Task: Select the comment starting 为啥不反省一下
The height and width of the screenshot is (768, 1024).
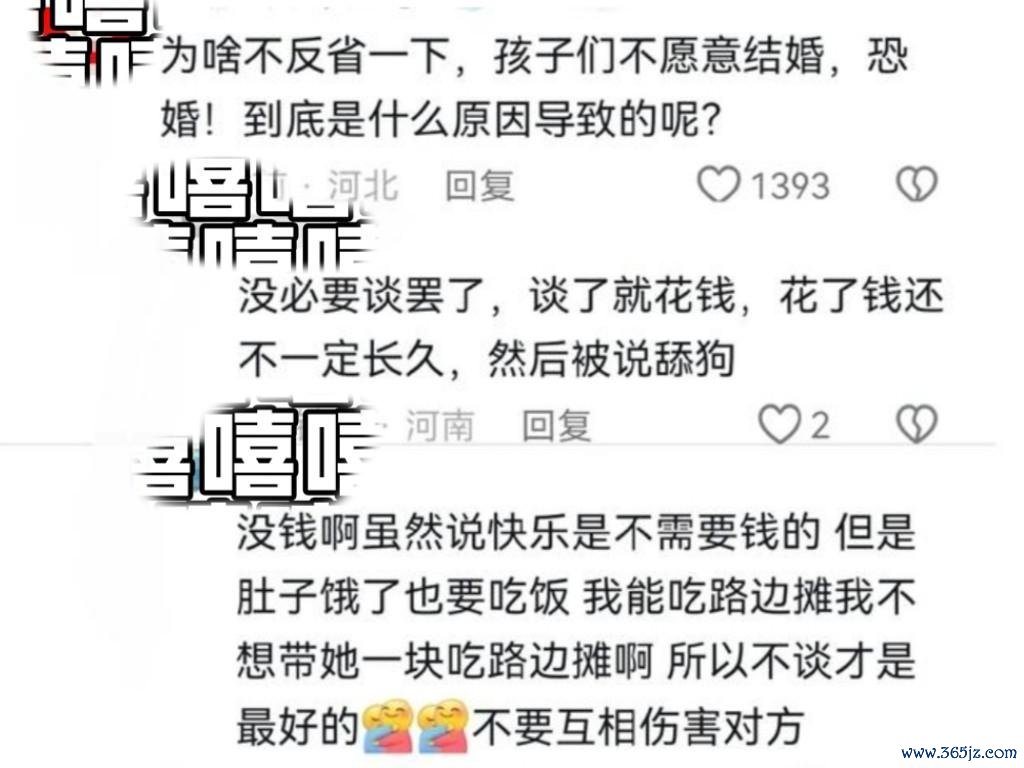Action: click(x=534, y=88)
